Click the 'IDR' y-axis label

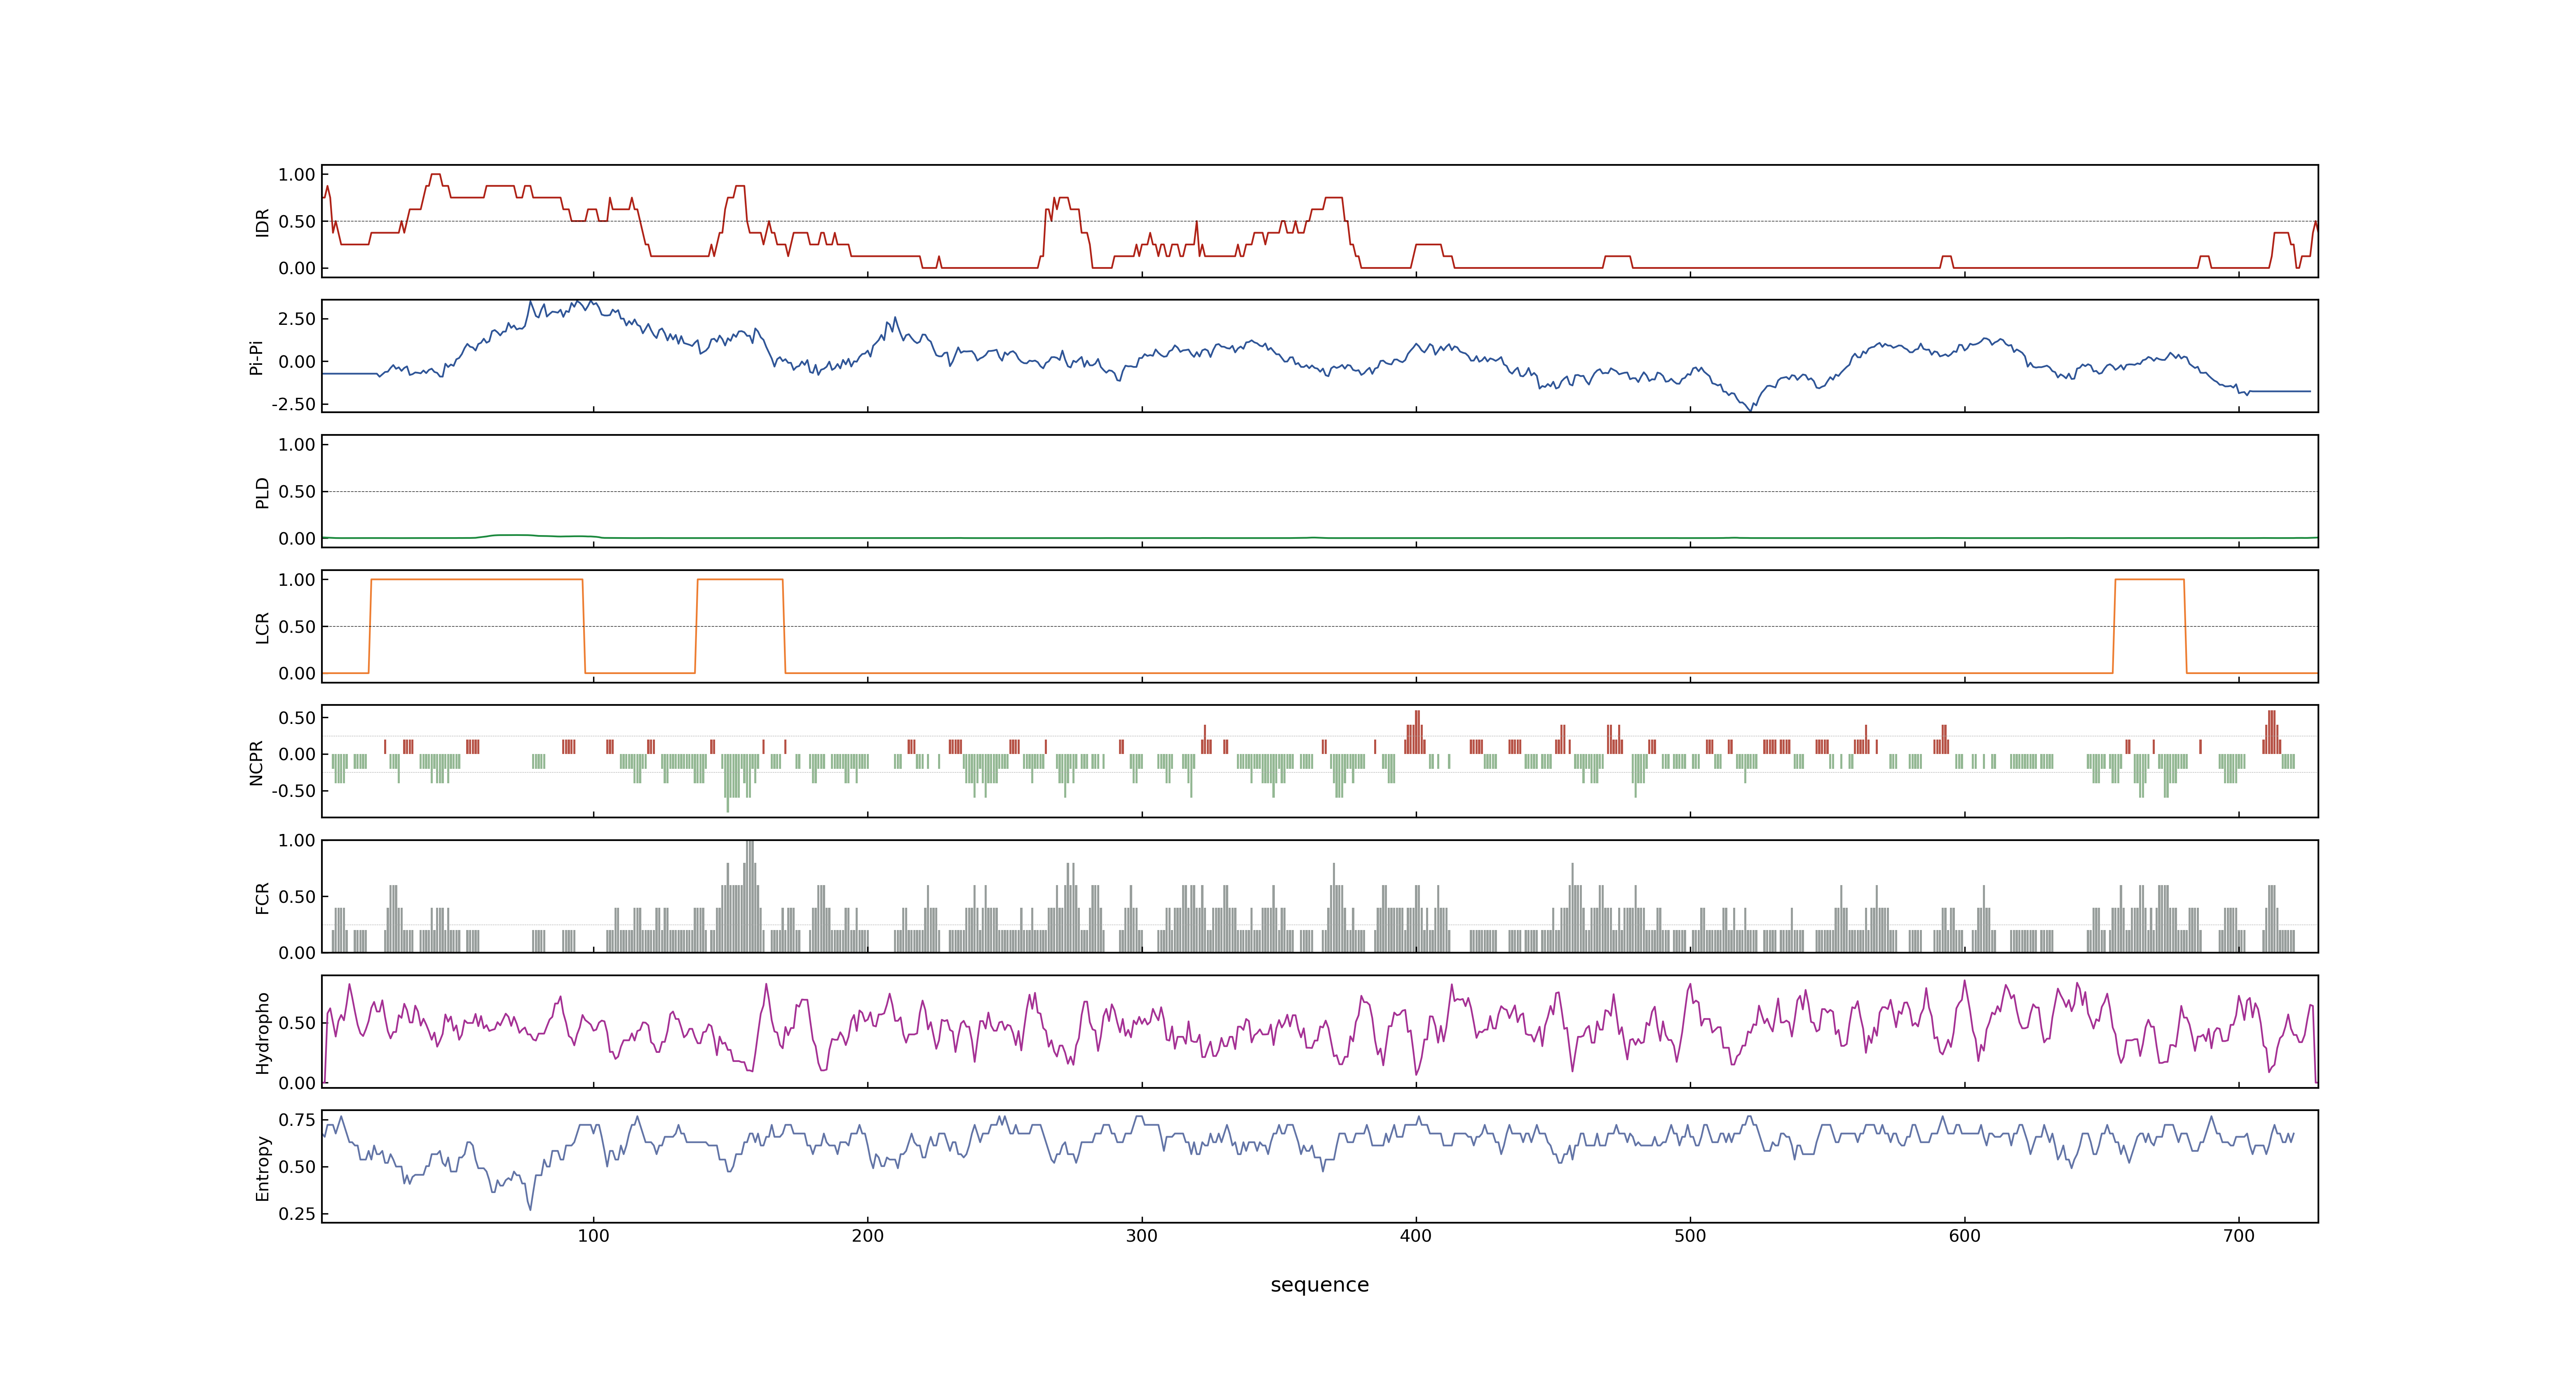262,222
